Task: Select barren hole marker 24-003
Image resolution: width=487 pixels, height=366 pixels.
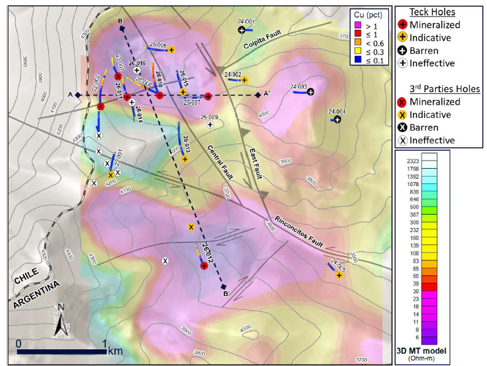Action: click(310, 92)
